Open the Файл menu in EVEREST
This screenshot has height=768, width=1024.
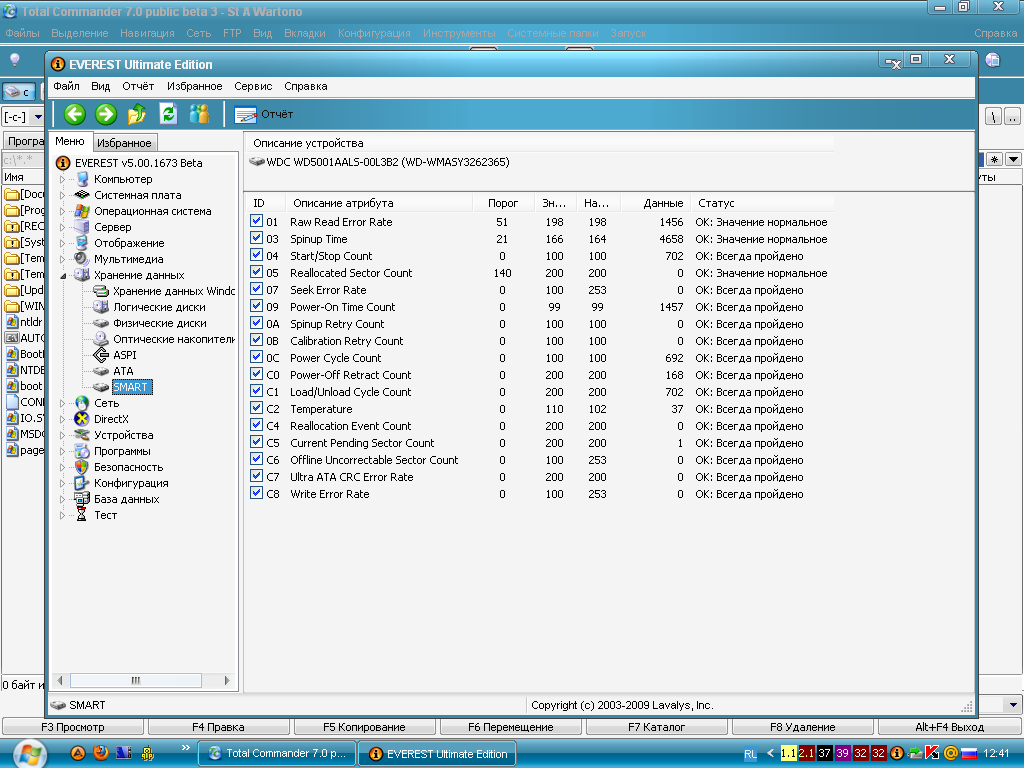tap(66, 86)
